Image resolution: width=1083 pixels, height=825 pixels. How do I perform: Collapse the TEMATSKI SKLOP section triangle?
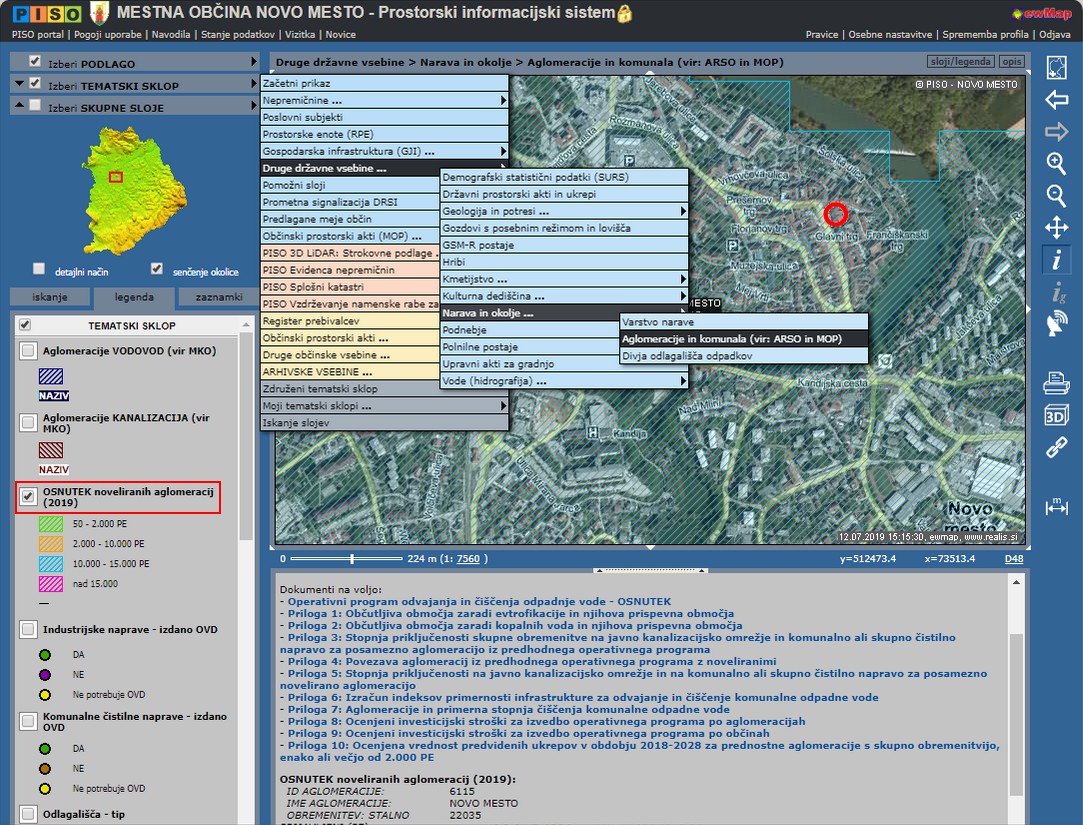click(x=20, y=85)
